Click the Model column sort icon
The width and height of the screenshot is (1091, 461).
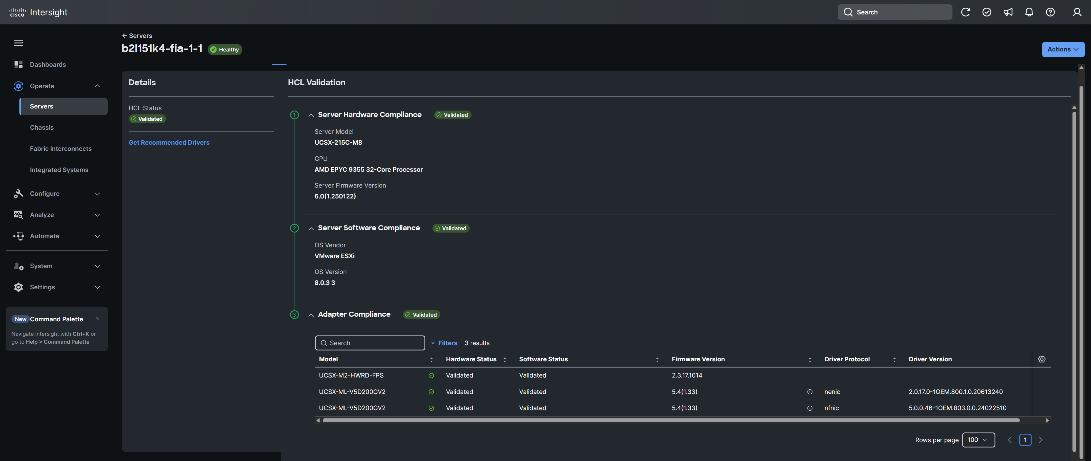click(x=431, y=360)
